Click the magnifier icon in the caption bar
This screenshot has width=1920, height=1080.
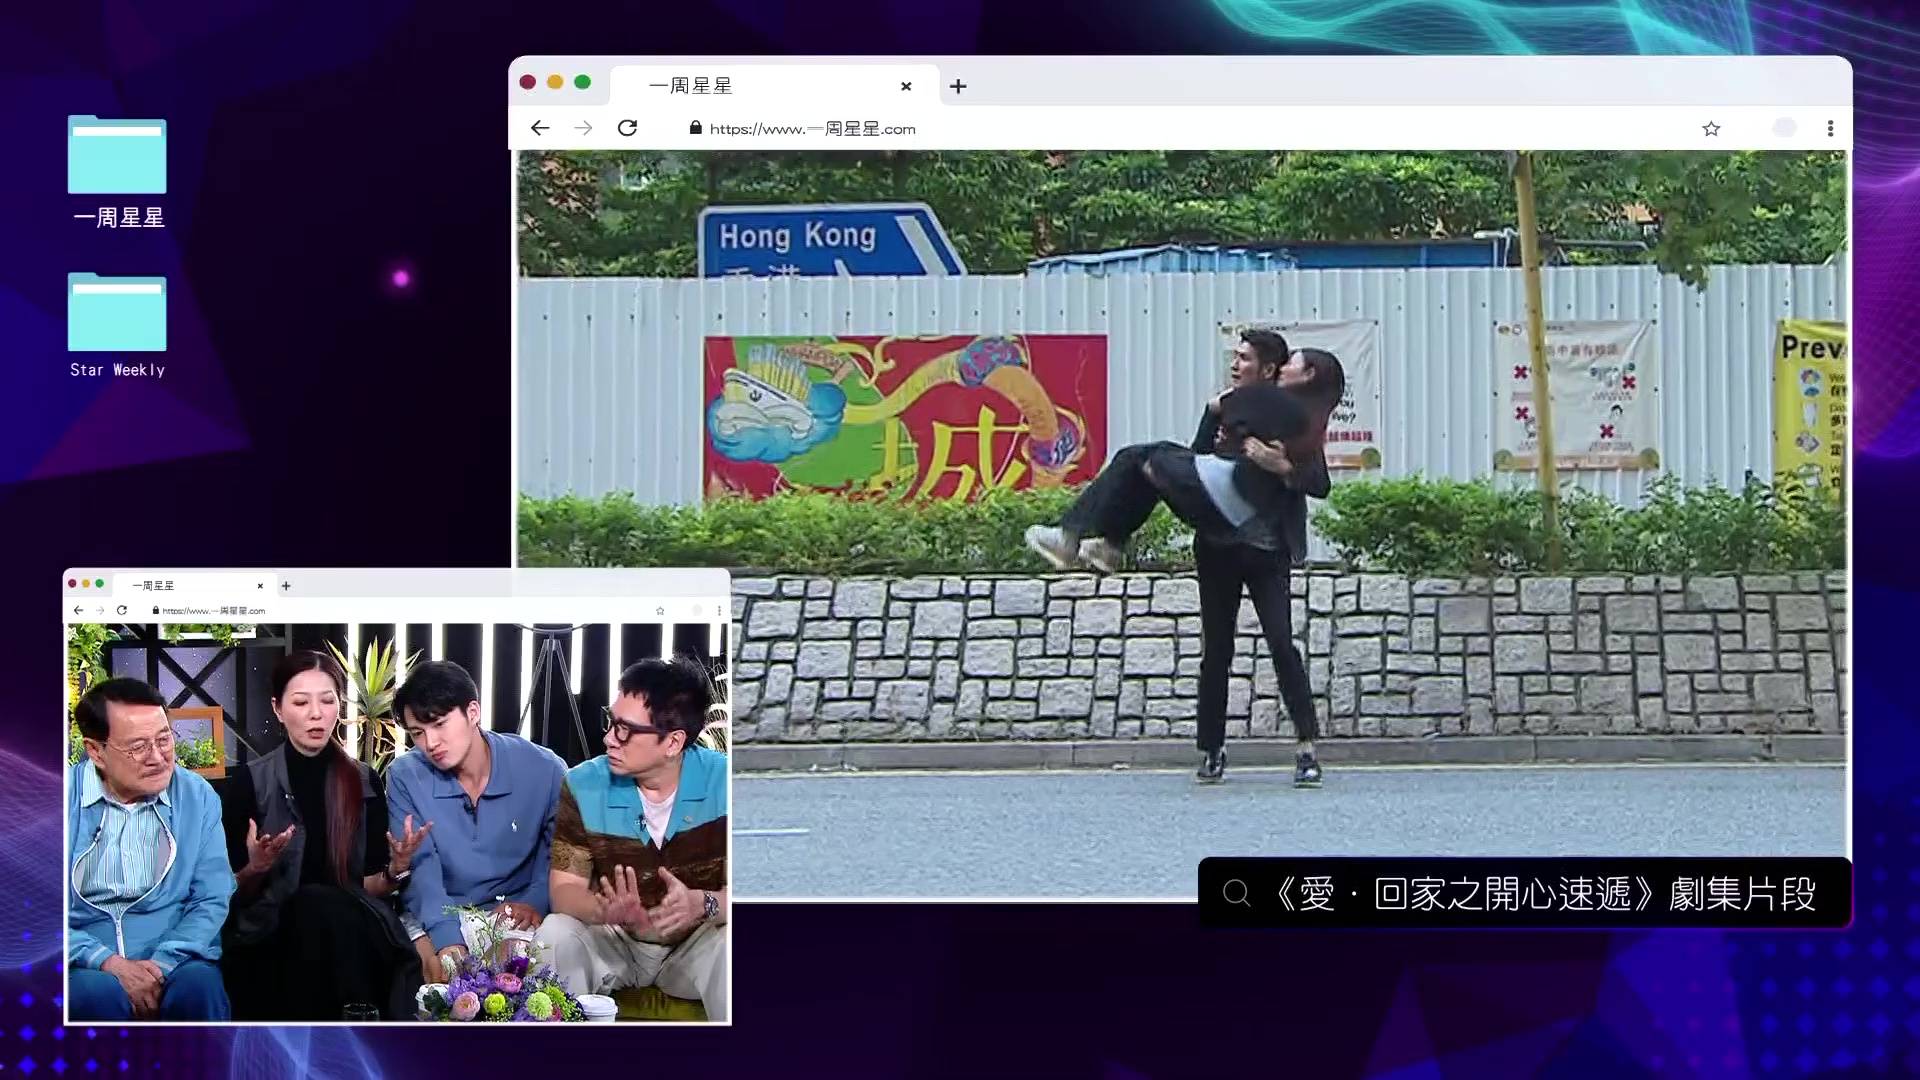tap(1237, 893)
